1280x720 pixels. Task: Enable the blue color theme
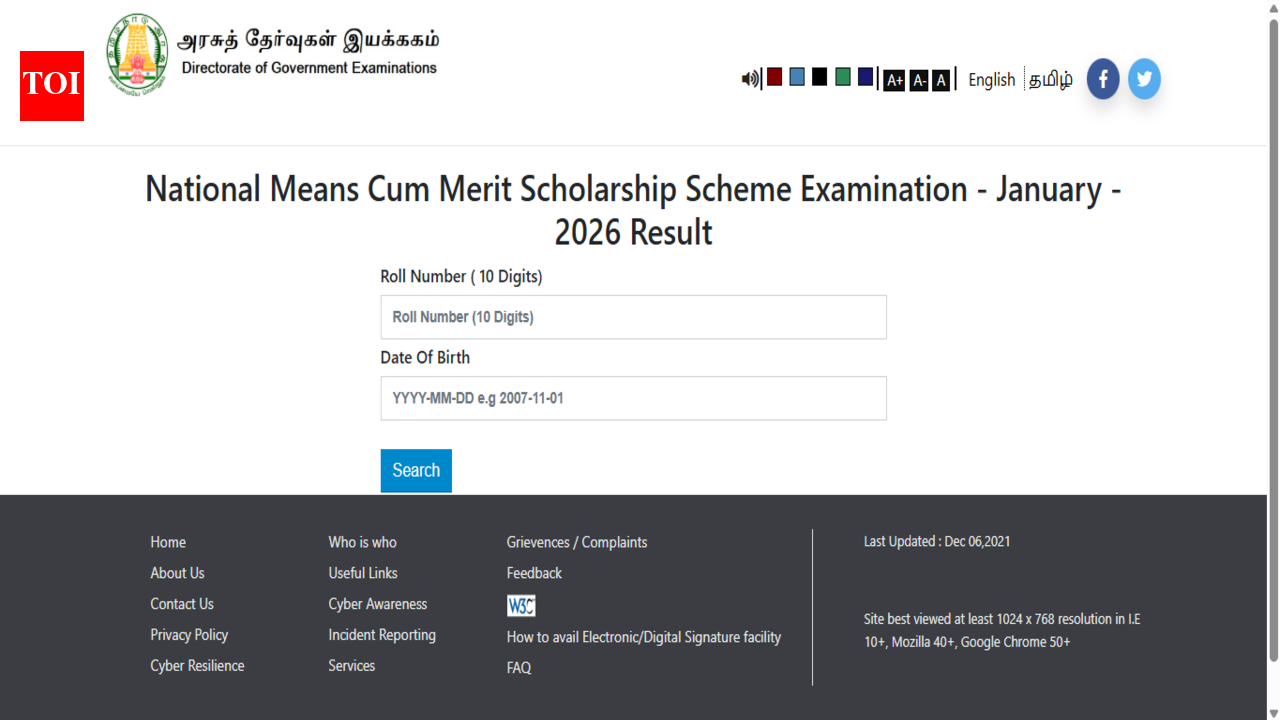797,76
